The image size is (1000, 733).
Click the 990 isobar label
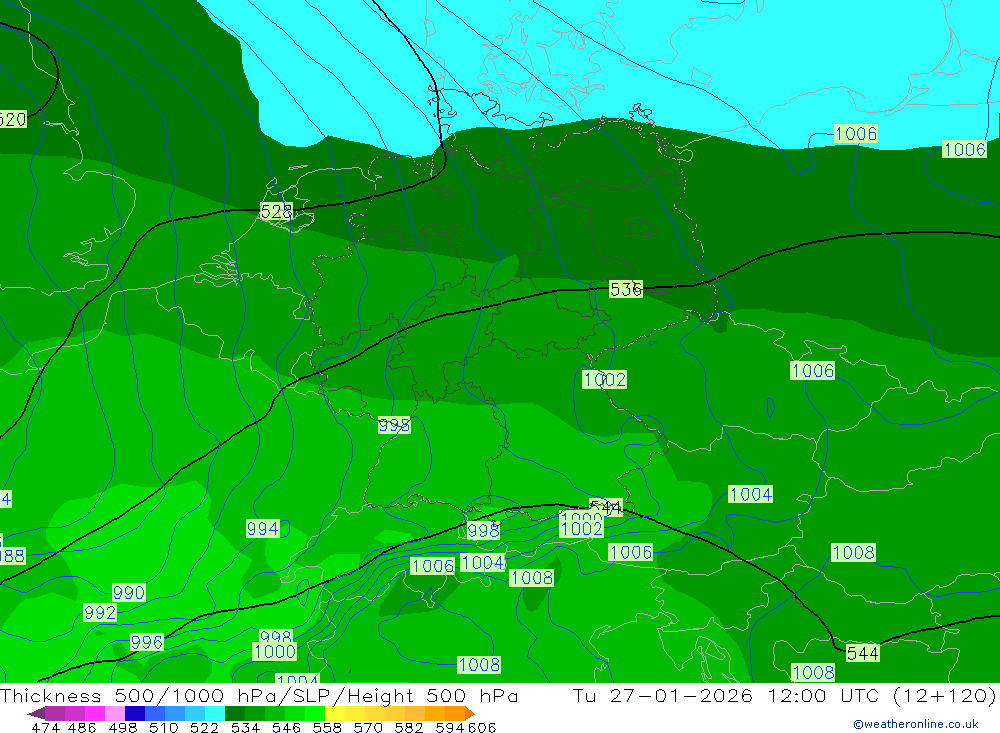pos(129,592)
